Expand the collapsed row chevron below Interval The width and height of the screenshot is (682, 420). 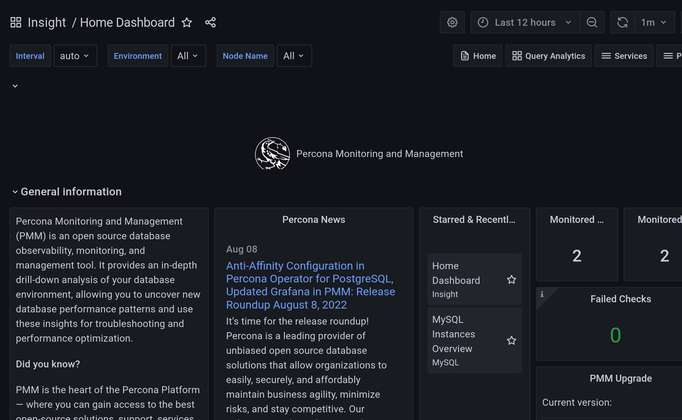15,86
